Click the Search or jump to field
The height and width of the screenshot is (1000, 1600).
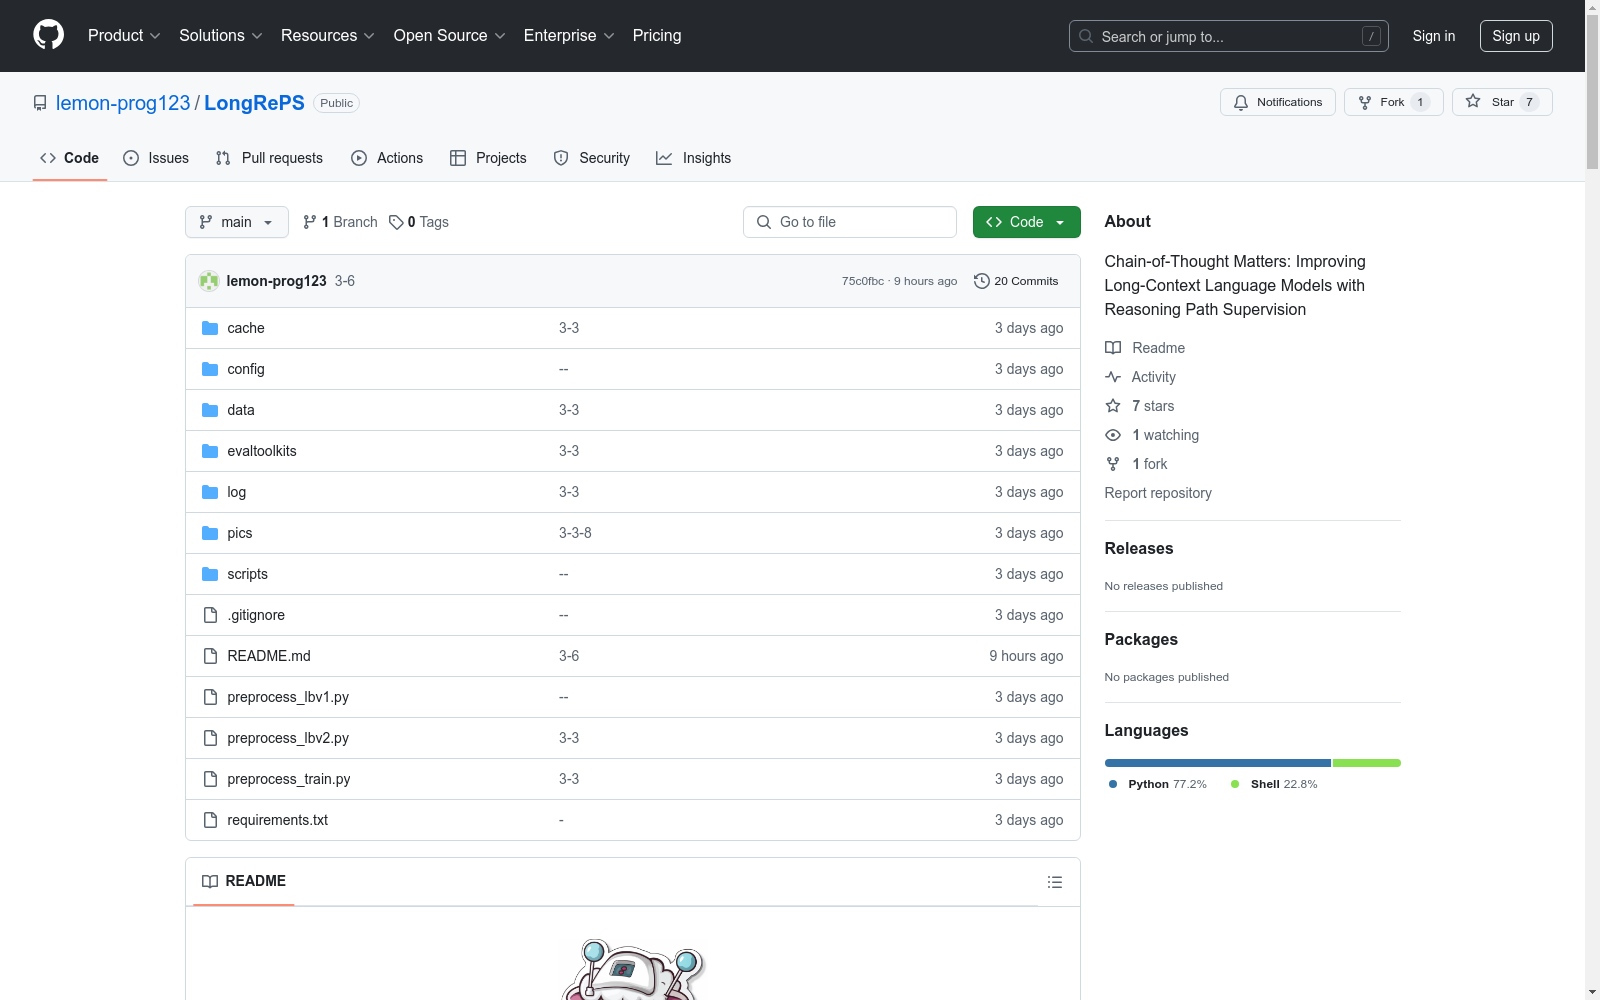coord(1229,36)
